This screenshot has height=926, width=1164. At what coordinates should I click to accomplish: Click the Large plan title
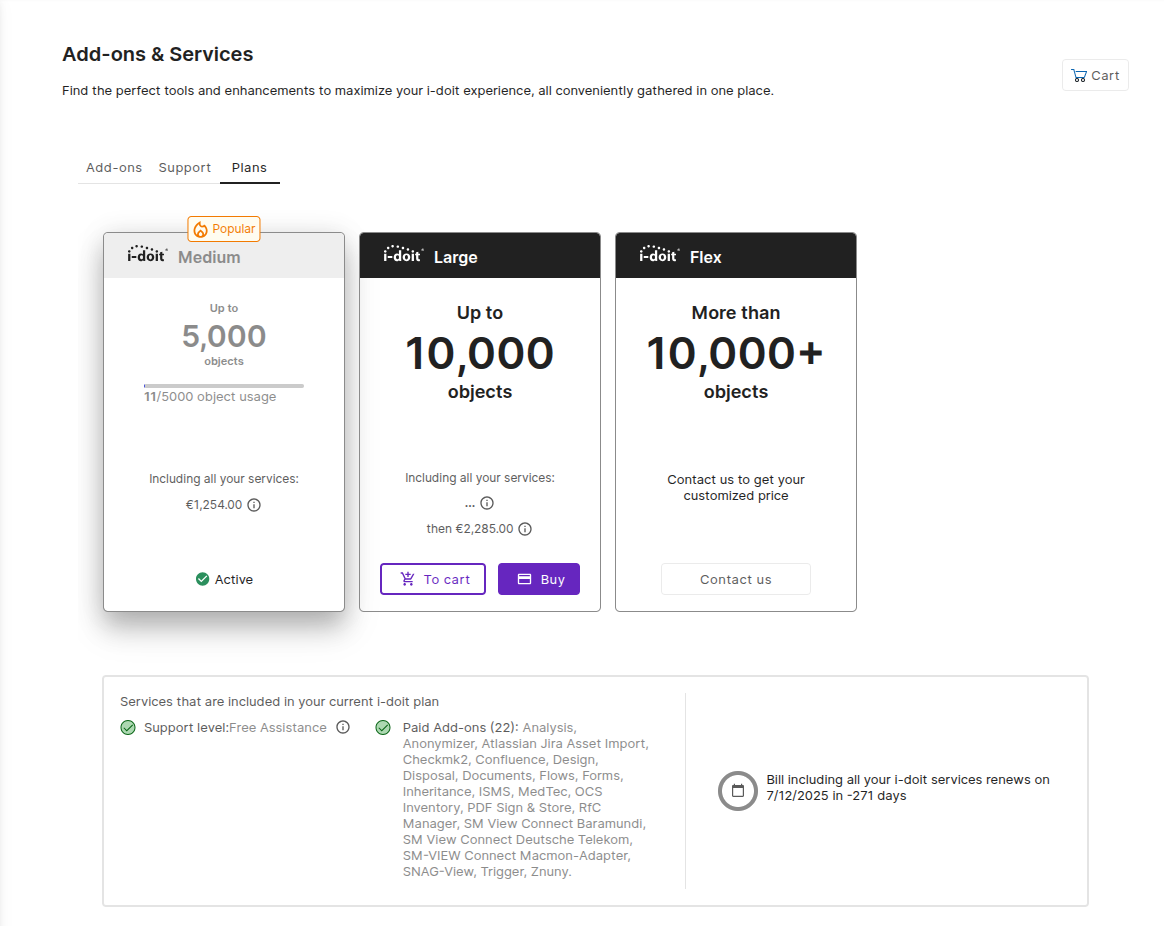[456, 257]
